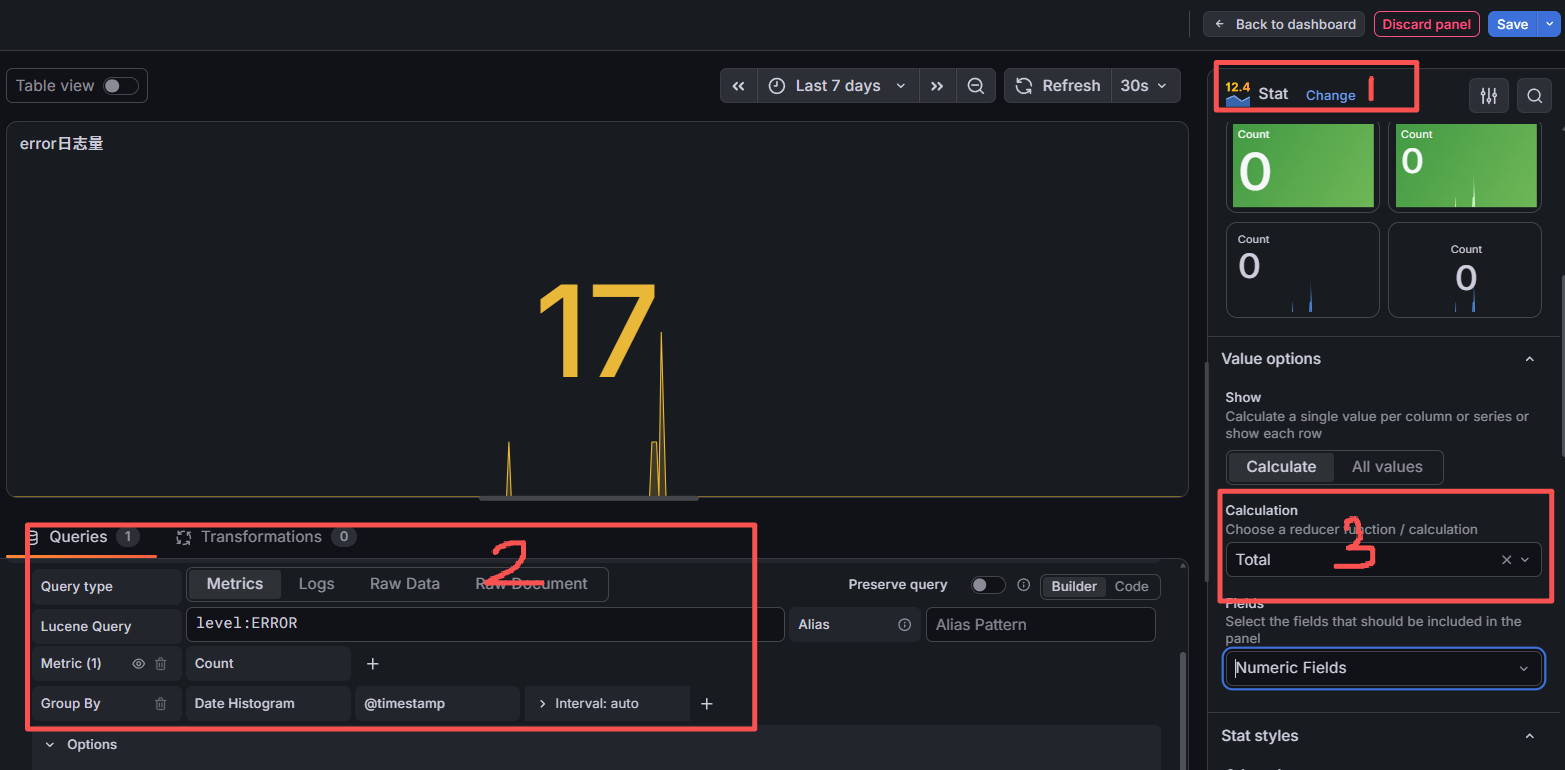Open the Date Histogram group by selector
Viewport: 1565px width, 770px height.
click(268, 704)
